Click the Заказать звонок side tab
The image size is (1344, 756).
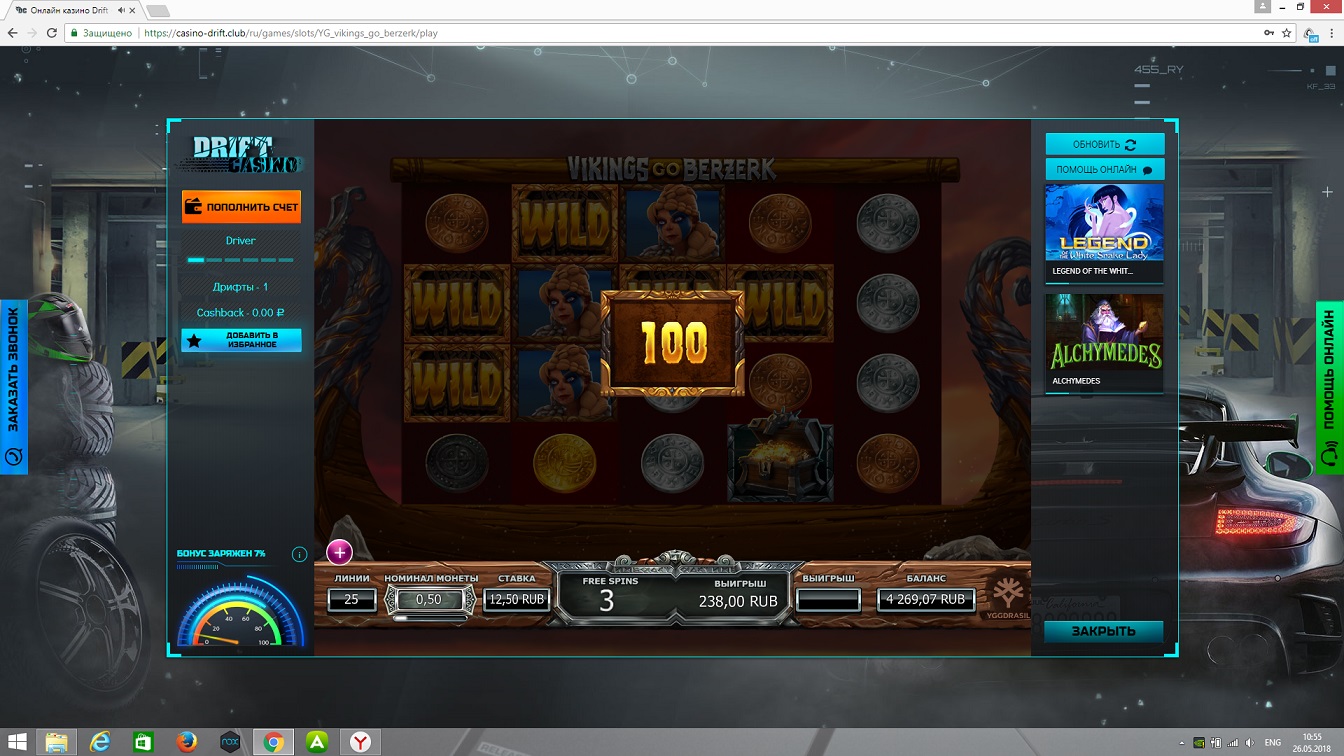[x=13, y=387]
